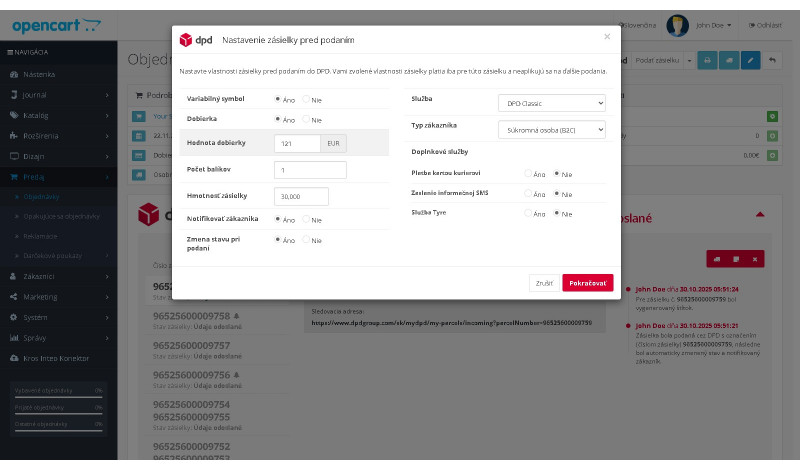Click the Hmotnosť zásielky input field
This screenshot has height=470, width=800.
click(x=301, y=196)
